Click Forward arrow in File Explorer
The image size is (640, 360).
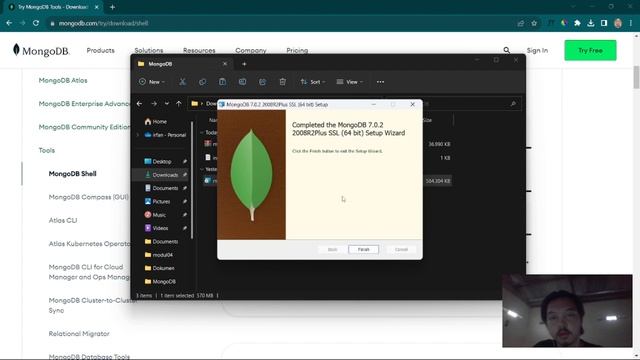[x=154, y=104]
